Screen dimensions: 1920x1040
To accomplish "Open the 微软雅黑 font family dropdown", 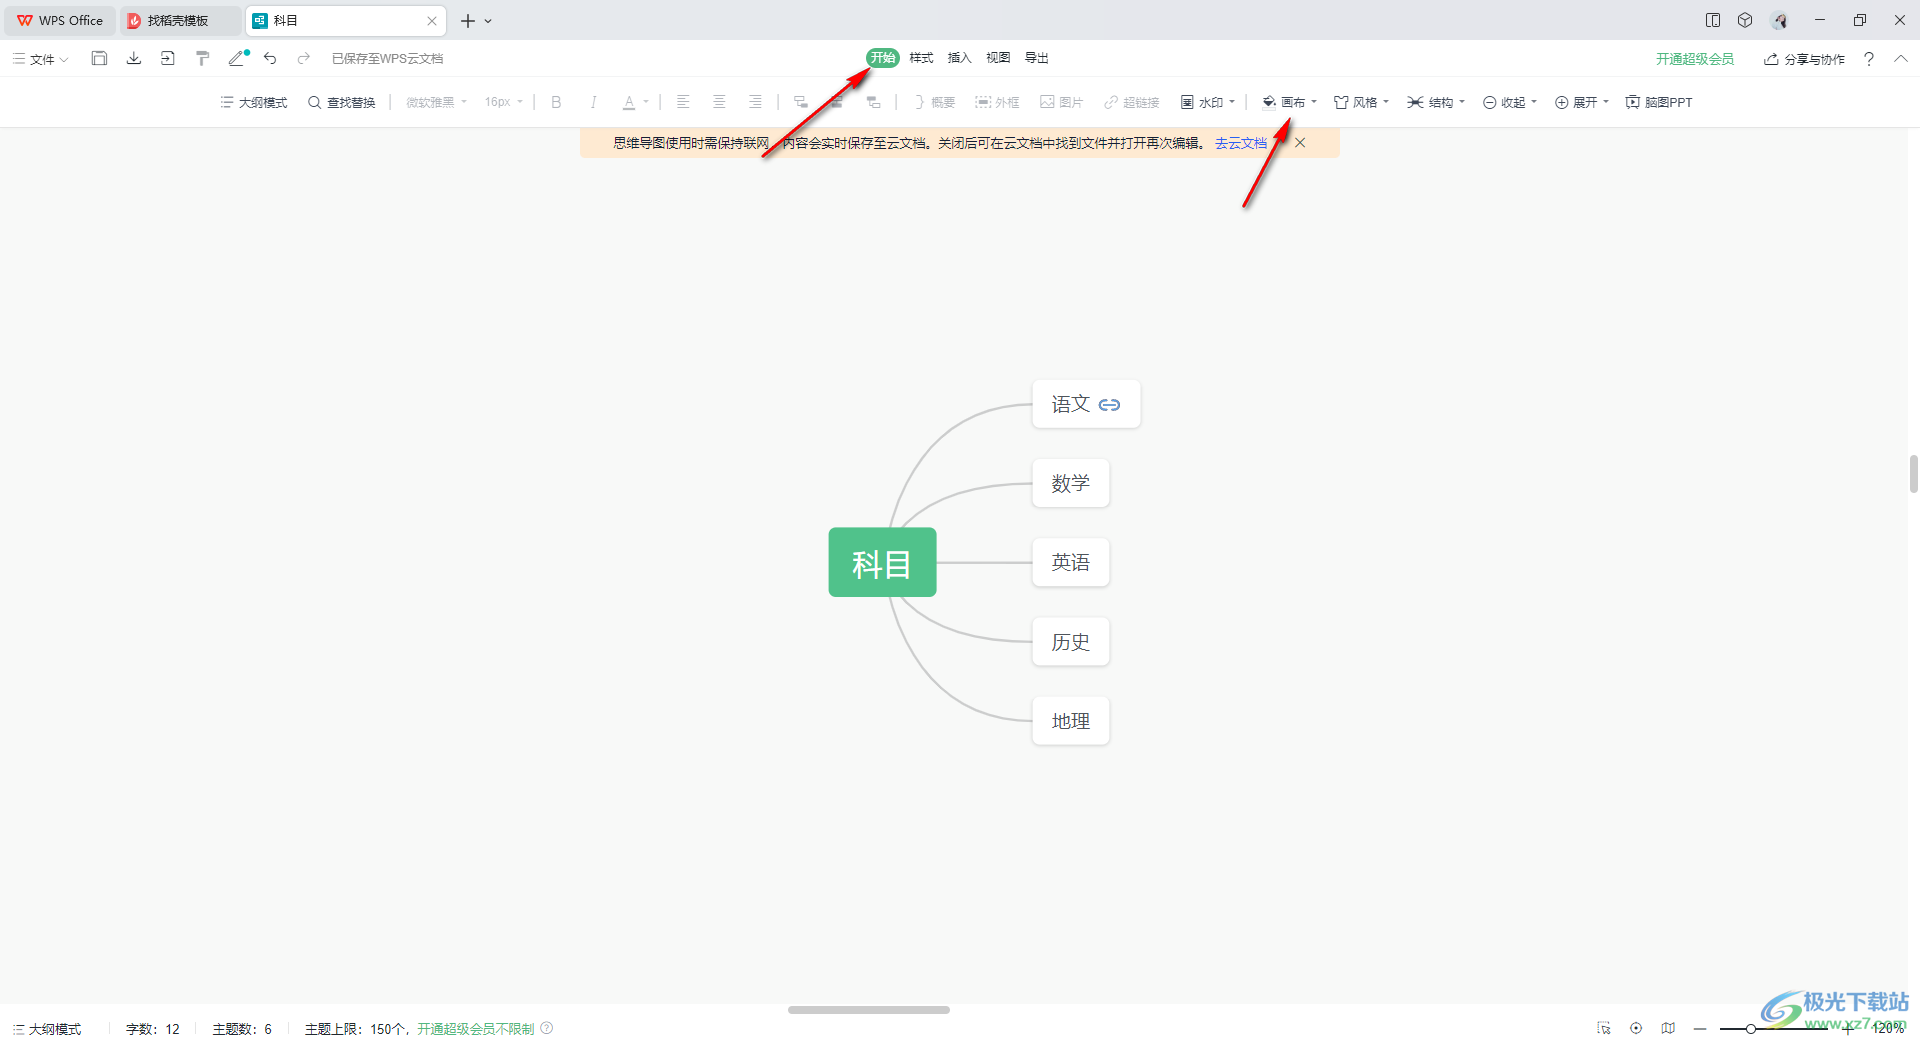I will coord(436,102).
